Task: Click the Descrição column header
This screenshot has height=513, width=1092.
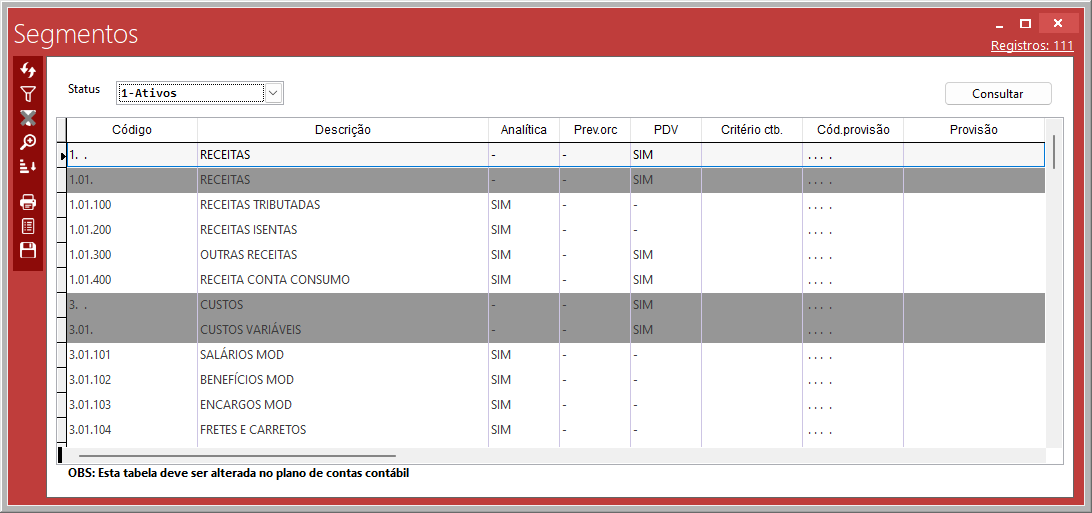Action: tap(343, 129)
